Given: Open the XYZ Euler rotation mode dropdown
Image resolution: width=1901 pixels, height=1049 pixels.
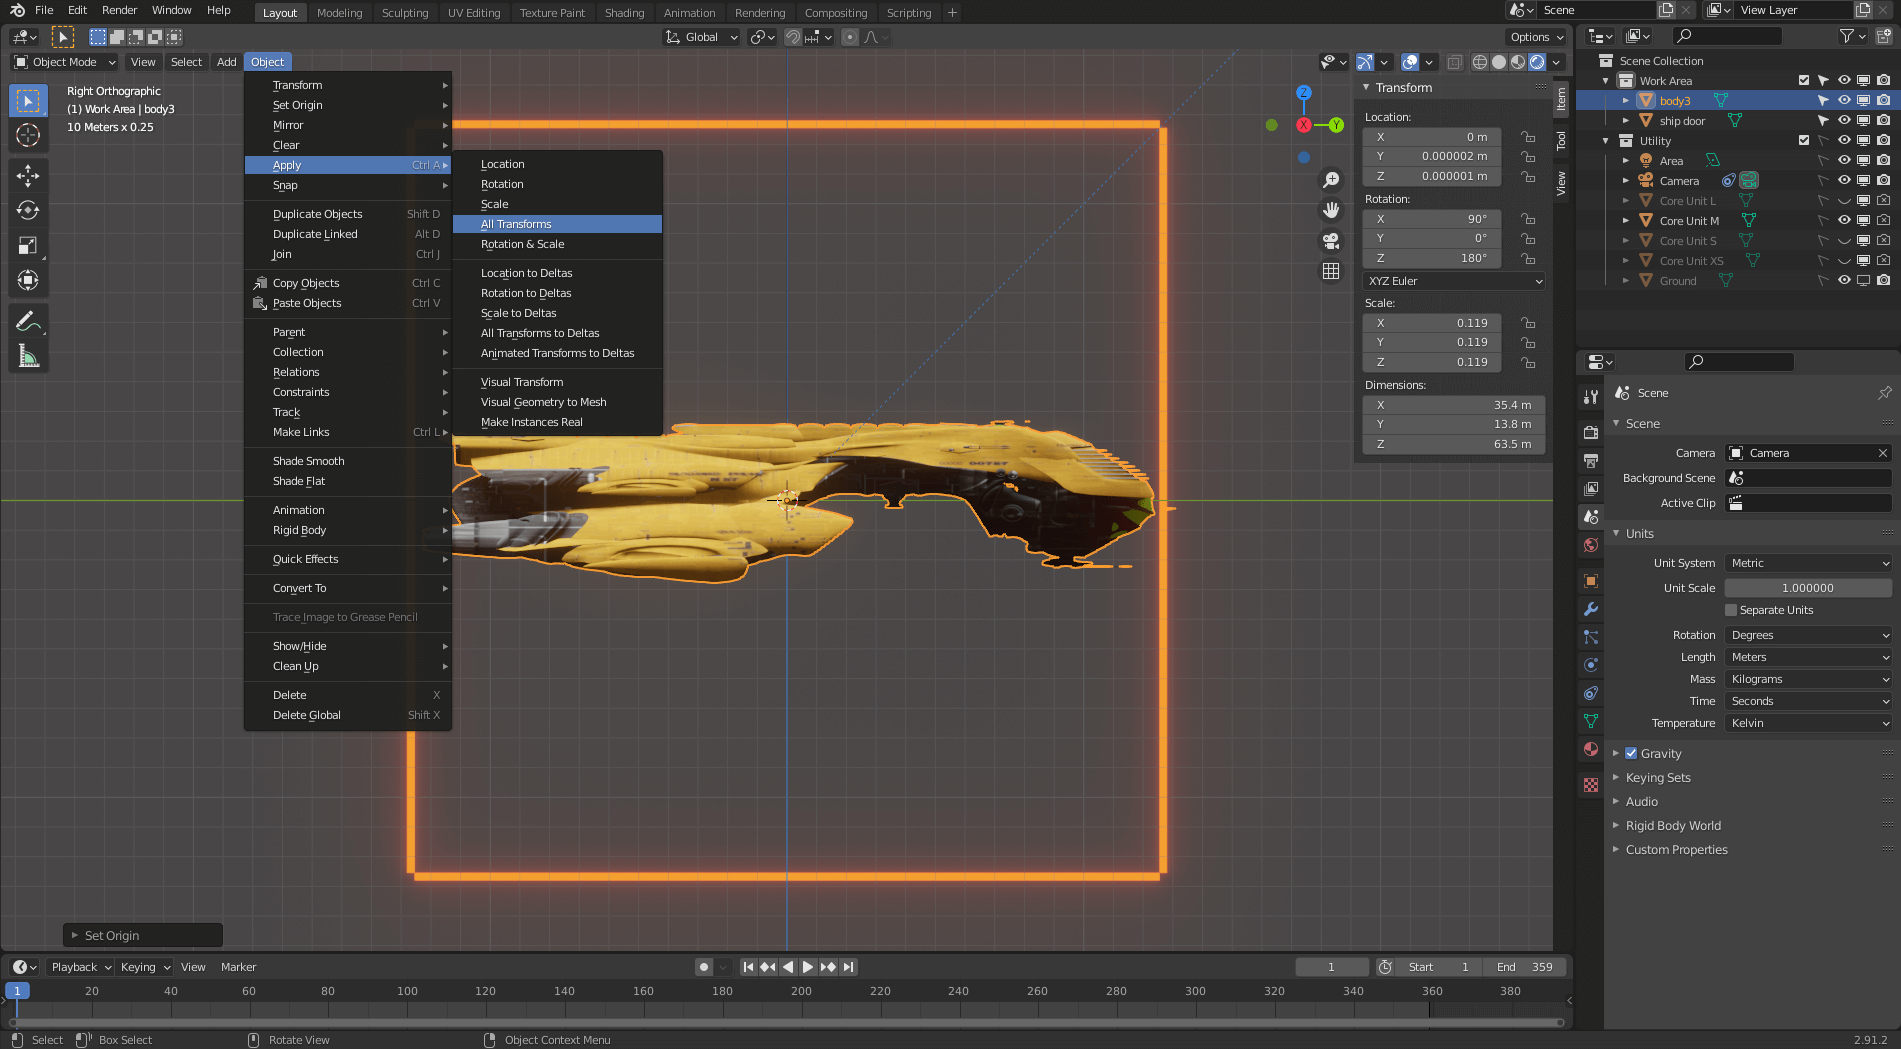Looking at the screenshot, I should [x=1453, y=281].
